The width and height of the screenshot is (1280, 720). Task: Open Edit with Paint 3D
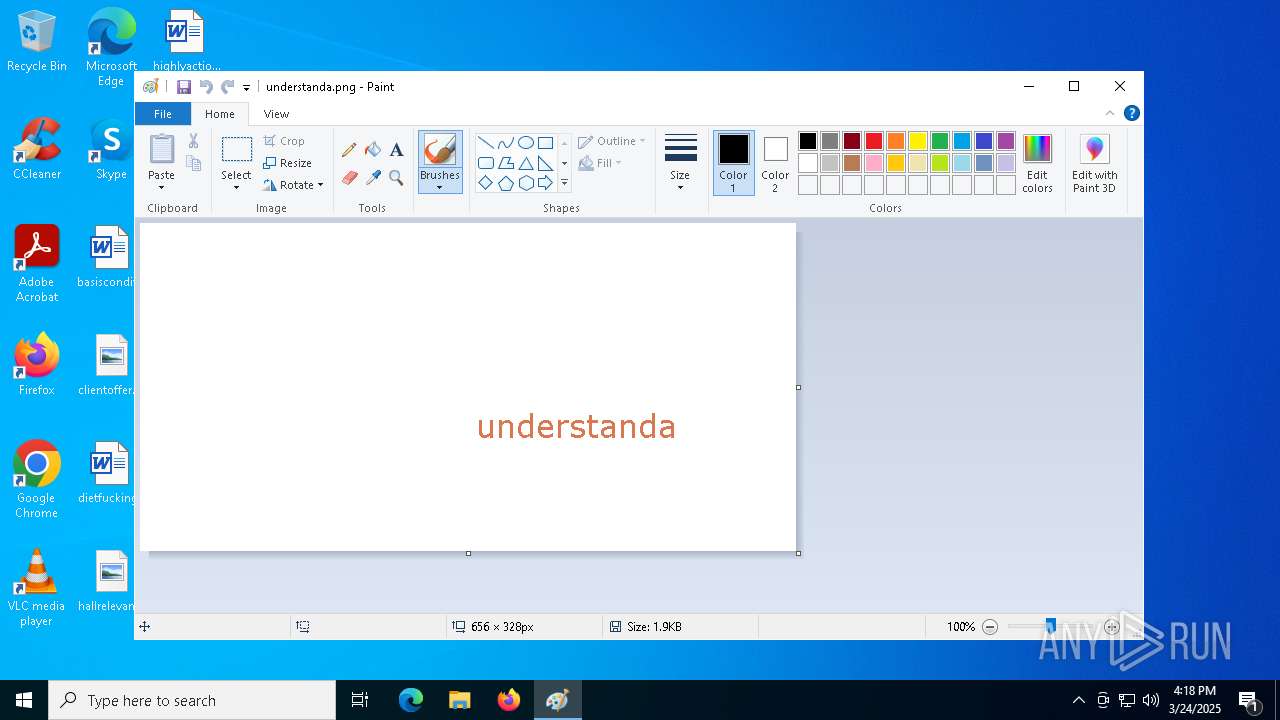click(1095, 164)
